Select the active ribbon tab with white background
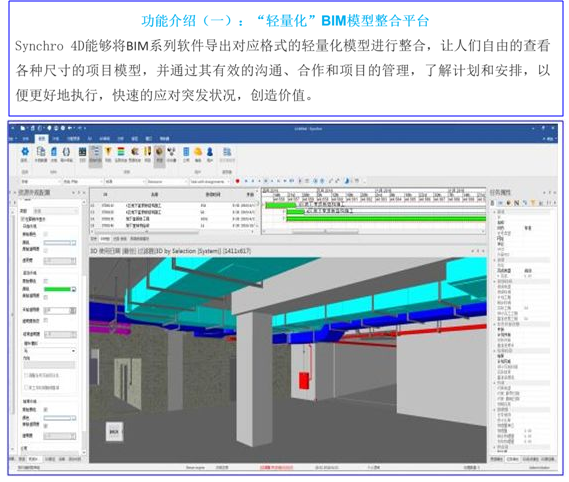Image resolution: width=569 pixels, height=482 pixels. pos(42,139)
